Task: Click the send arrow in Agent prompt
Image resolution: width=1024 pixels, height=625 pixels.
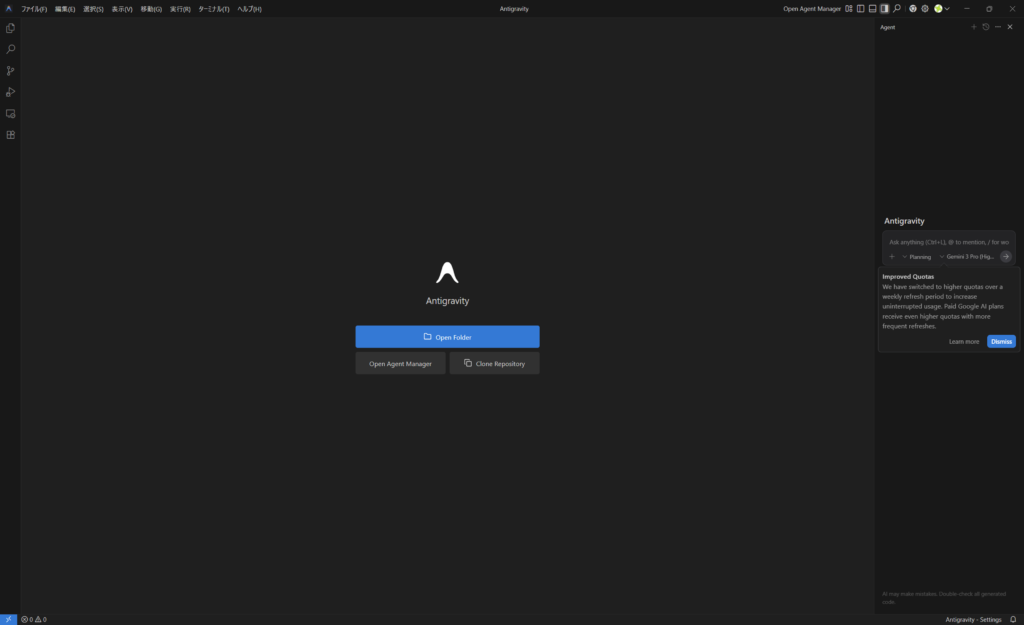Action: tap(1006, 256)
